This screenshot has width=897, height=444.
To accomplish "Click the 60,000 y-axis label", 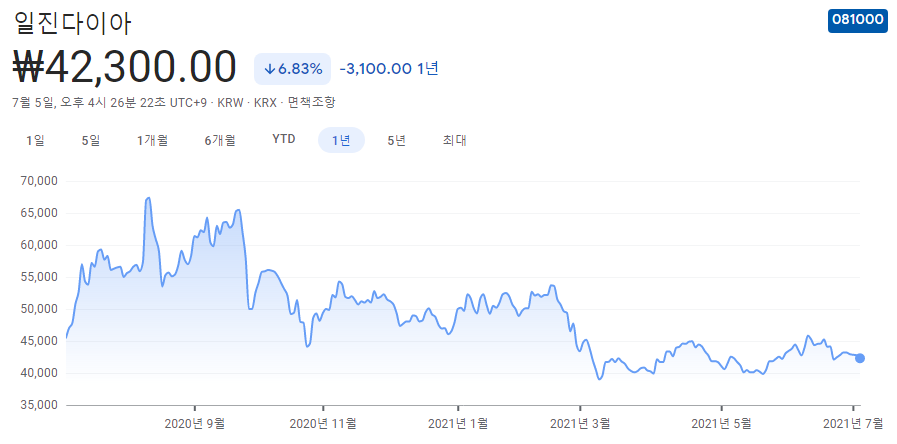I will click(39, 245).
